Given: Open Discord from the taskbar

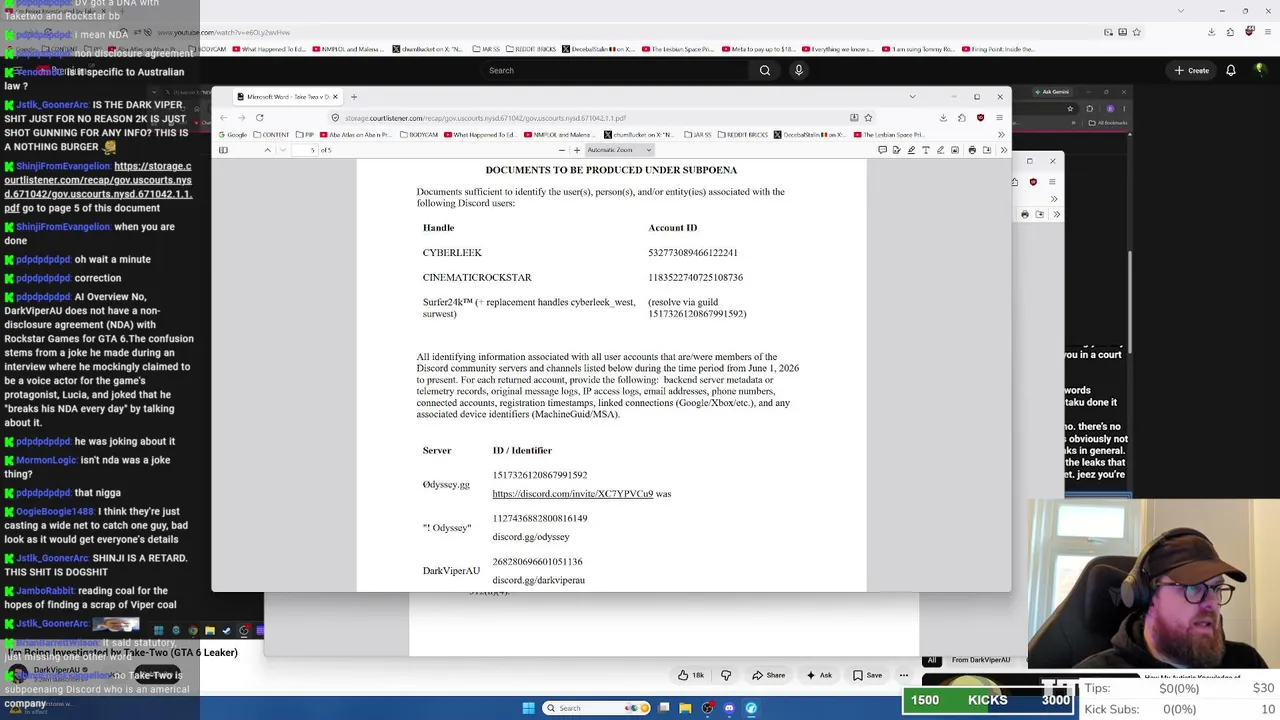Looking at the screenshot, I should point(729,708).
